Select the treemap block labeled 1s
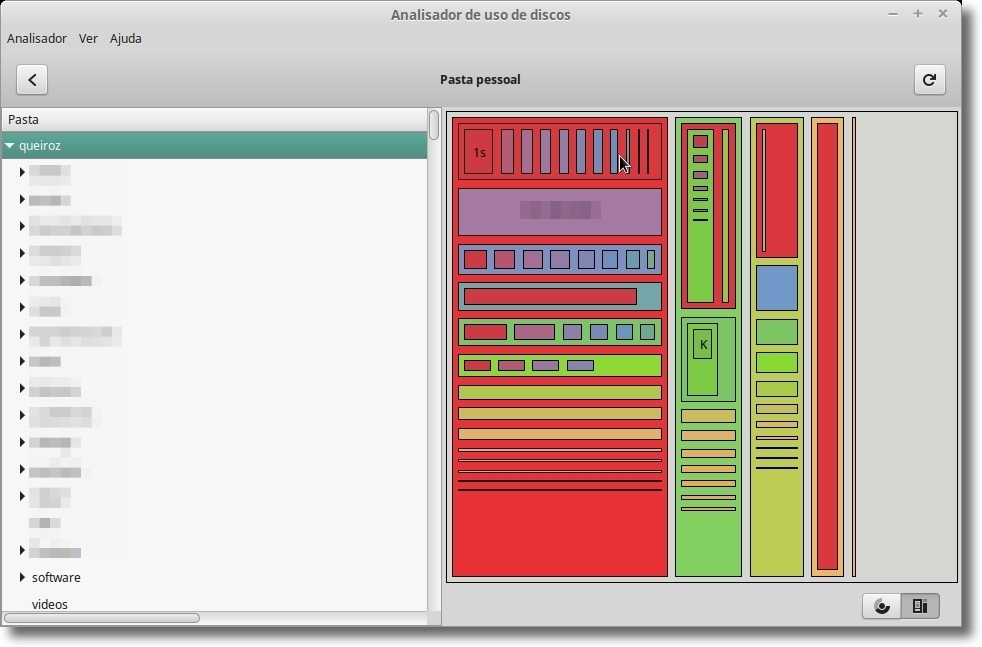The width and height of the screenshot is (982, 647). tap(479, 152)
